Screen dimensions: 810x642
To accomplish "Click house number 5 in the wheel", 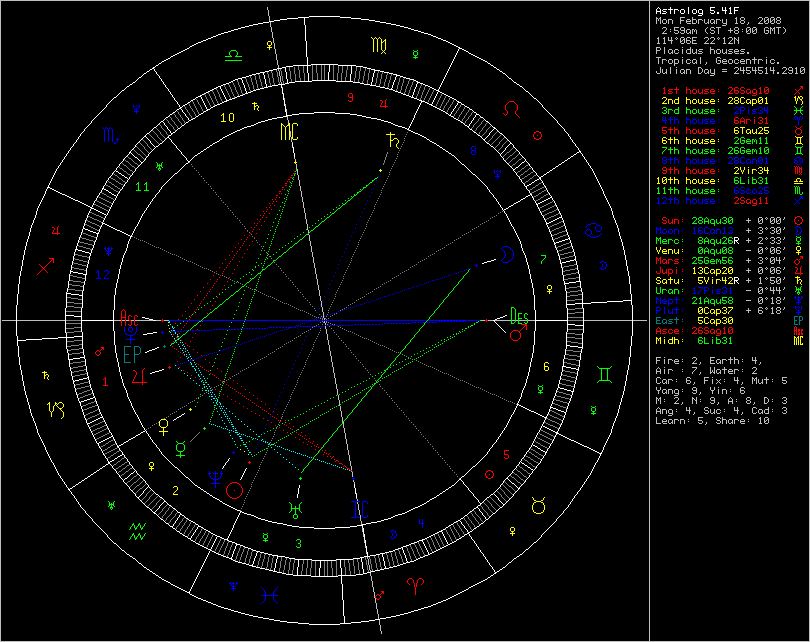I will tap(506, 455).
